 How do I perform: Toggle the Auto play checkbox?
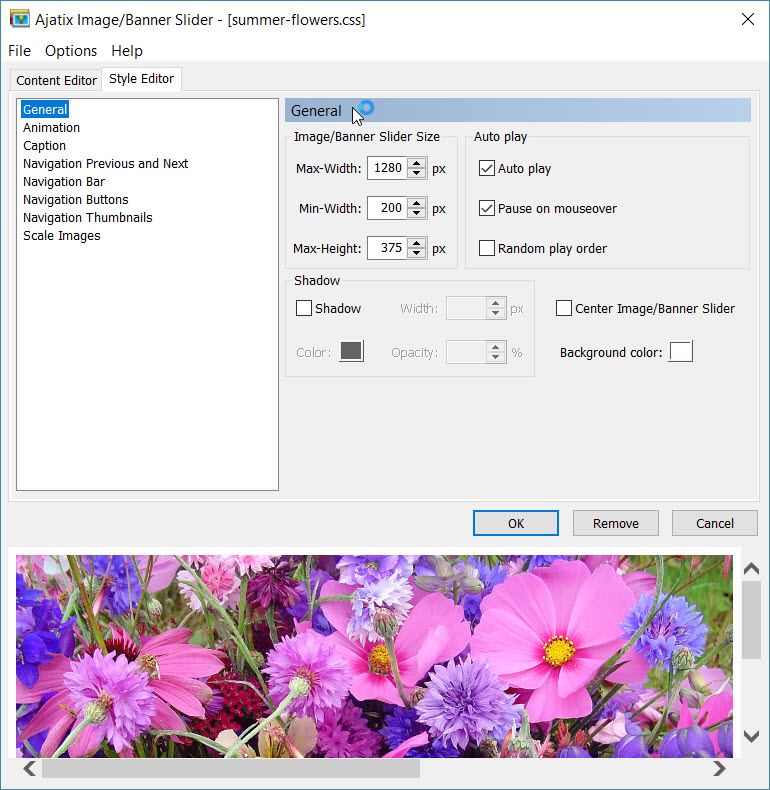[x=487, y=168]
